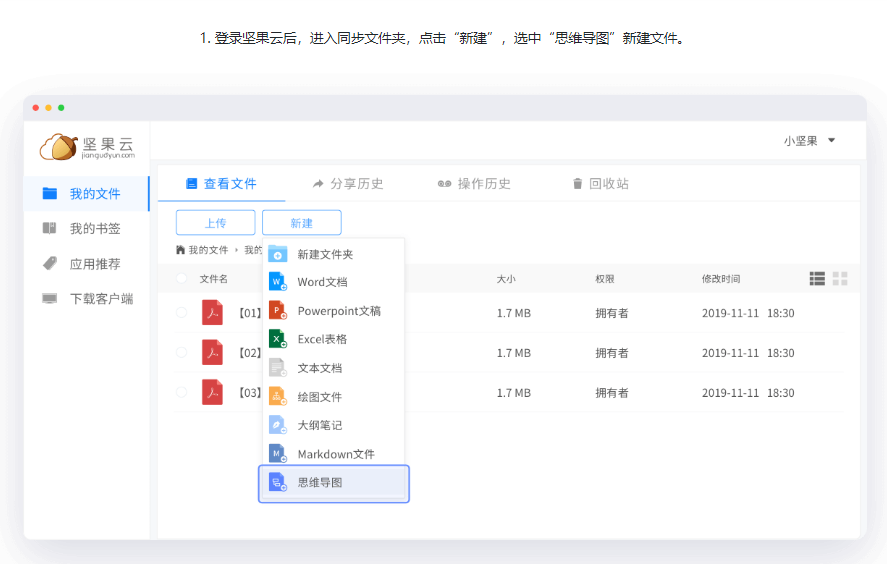Image resolution: width=887 pixels, height=564 pixels.
Task: Choose 大纲笔记 from the menu
Action: point(334,425)
